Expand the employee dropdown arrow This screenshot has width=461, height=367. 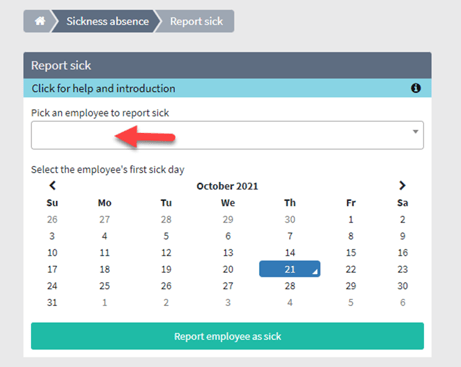click(x=415, y=132)
